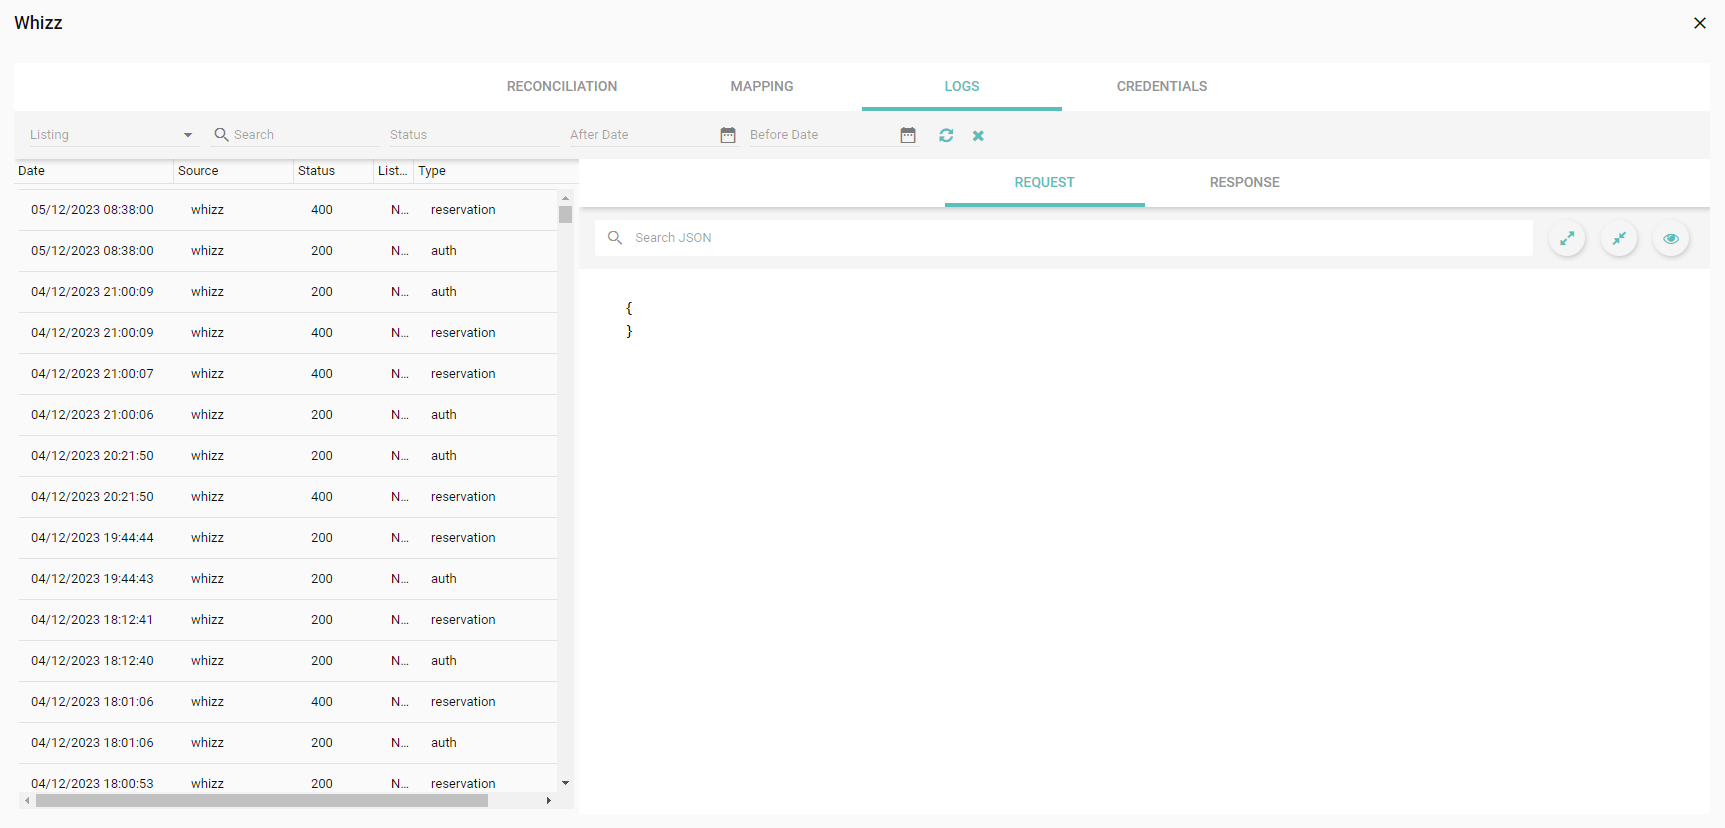This screenshot has height=828, width=1725.
Task: Switch to the Credentials tab
Action: pyautogui.click(x=1161, y=87)
